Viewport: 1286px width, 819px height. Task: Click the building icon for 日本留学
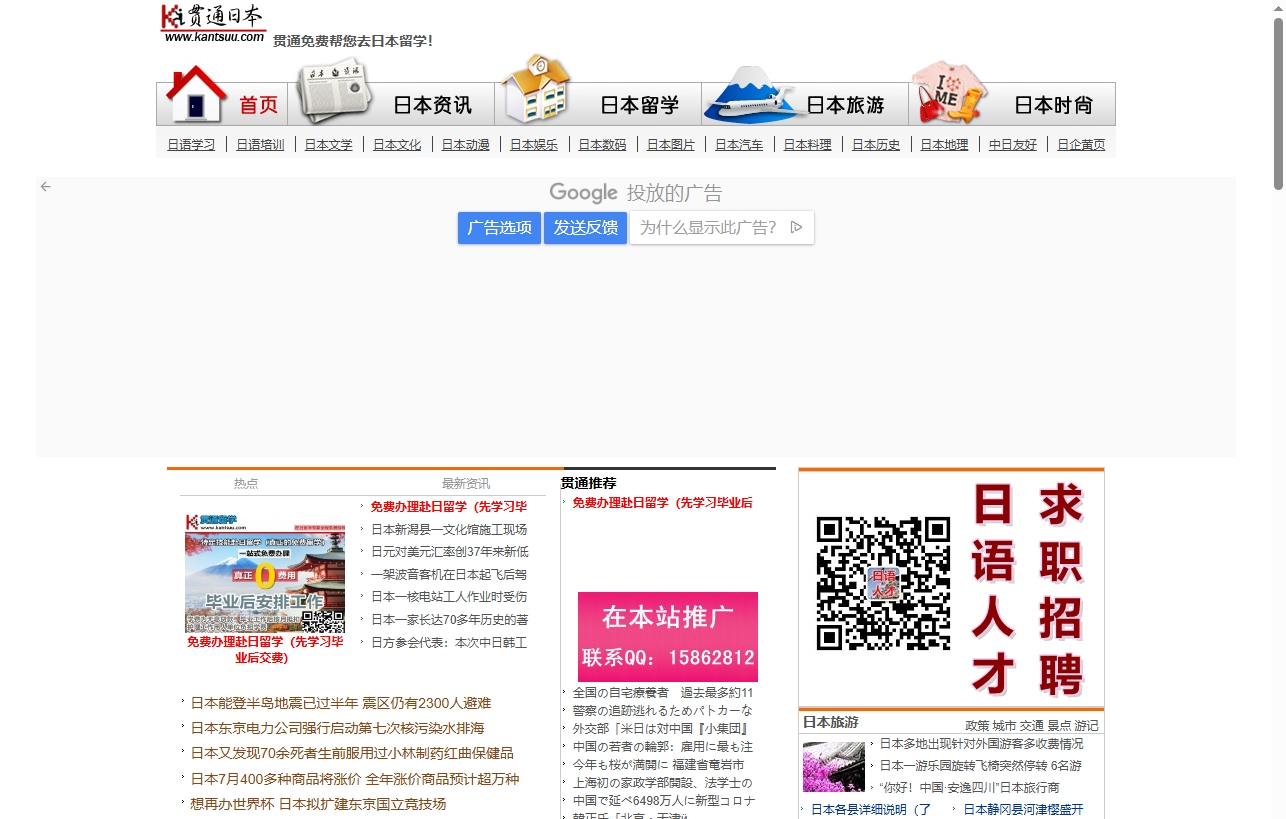535,89
